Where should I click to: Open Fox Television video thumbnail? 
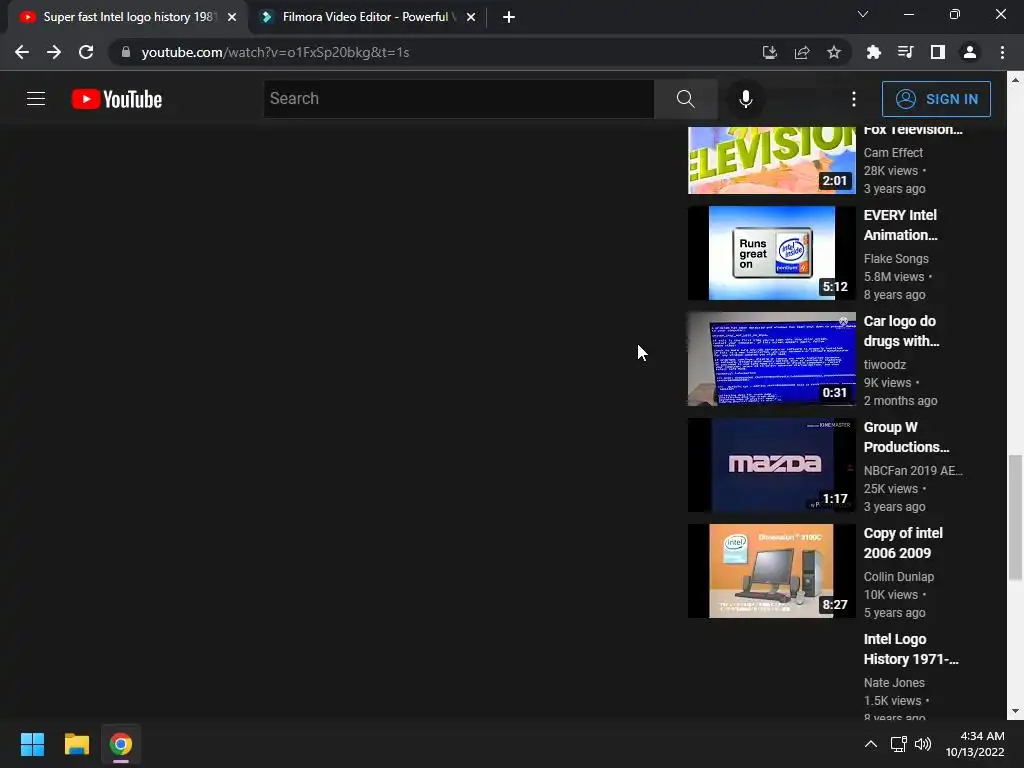coord(772,160)
